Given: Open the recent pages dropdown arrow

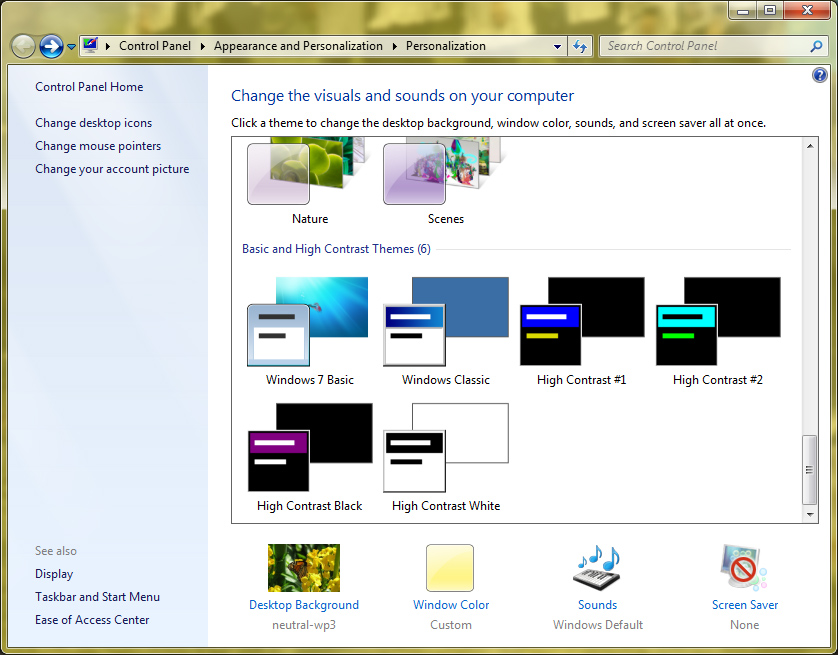Looking at the screenshot, I should point(71,47).
